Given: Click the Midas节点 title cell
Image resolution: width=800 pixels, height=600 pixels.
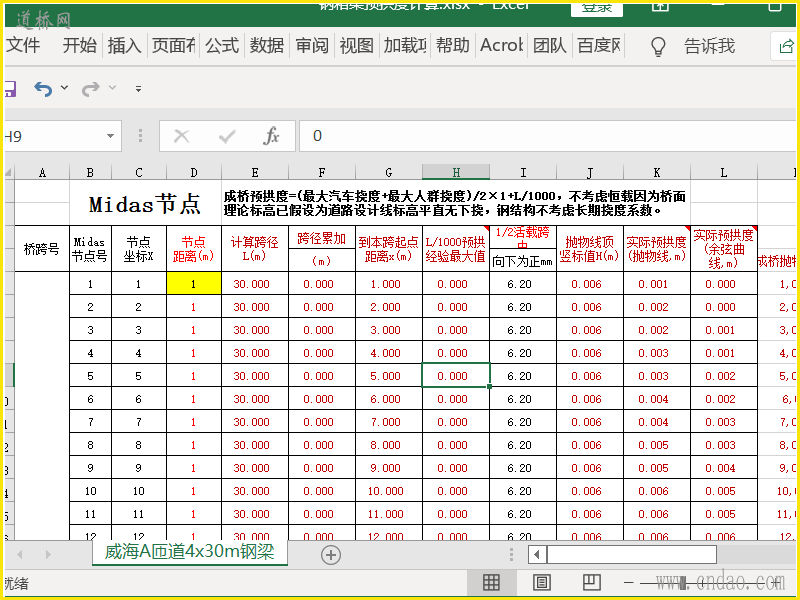Looking at the screenshot, I should (145, 204).
